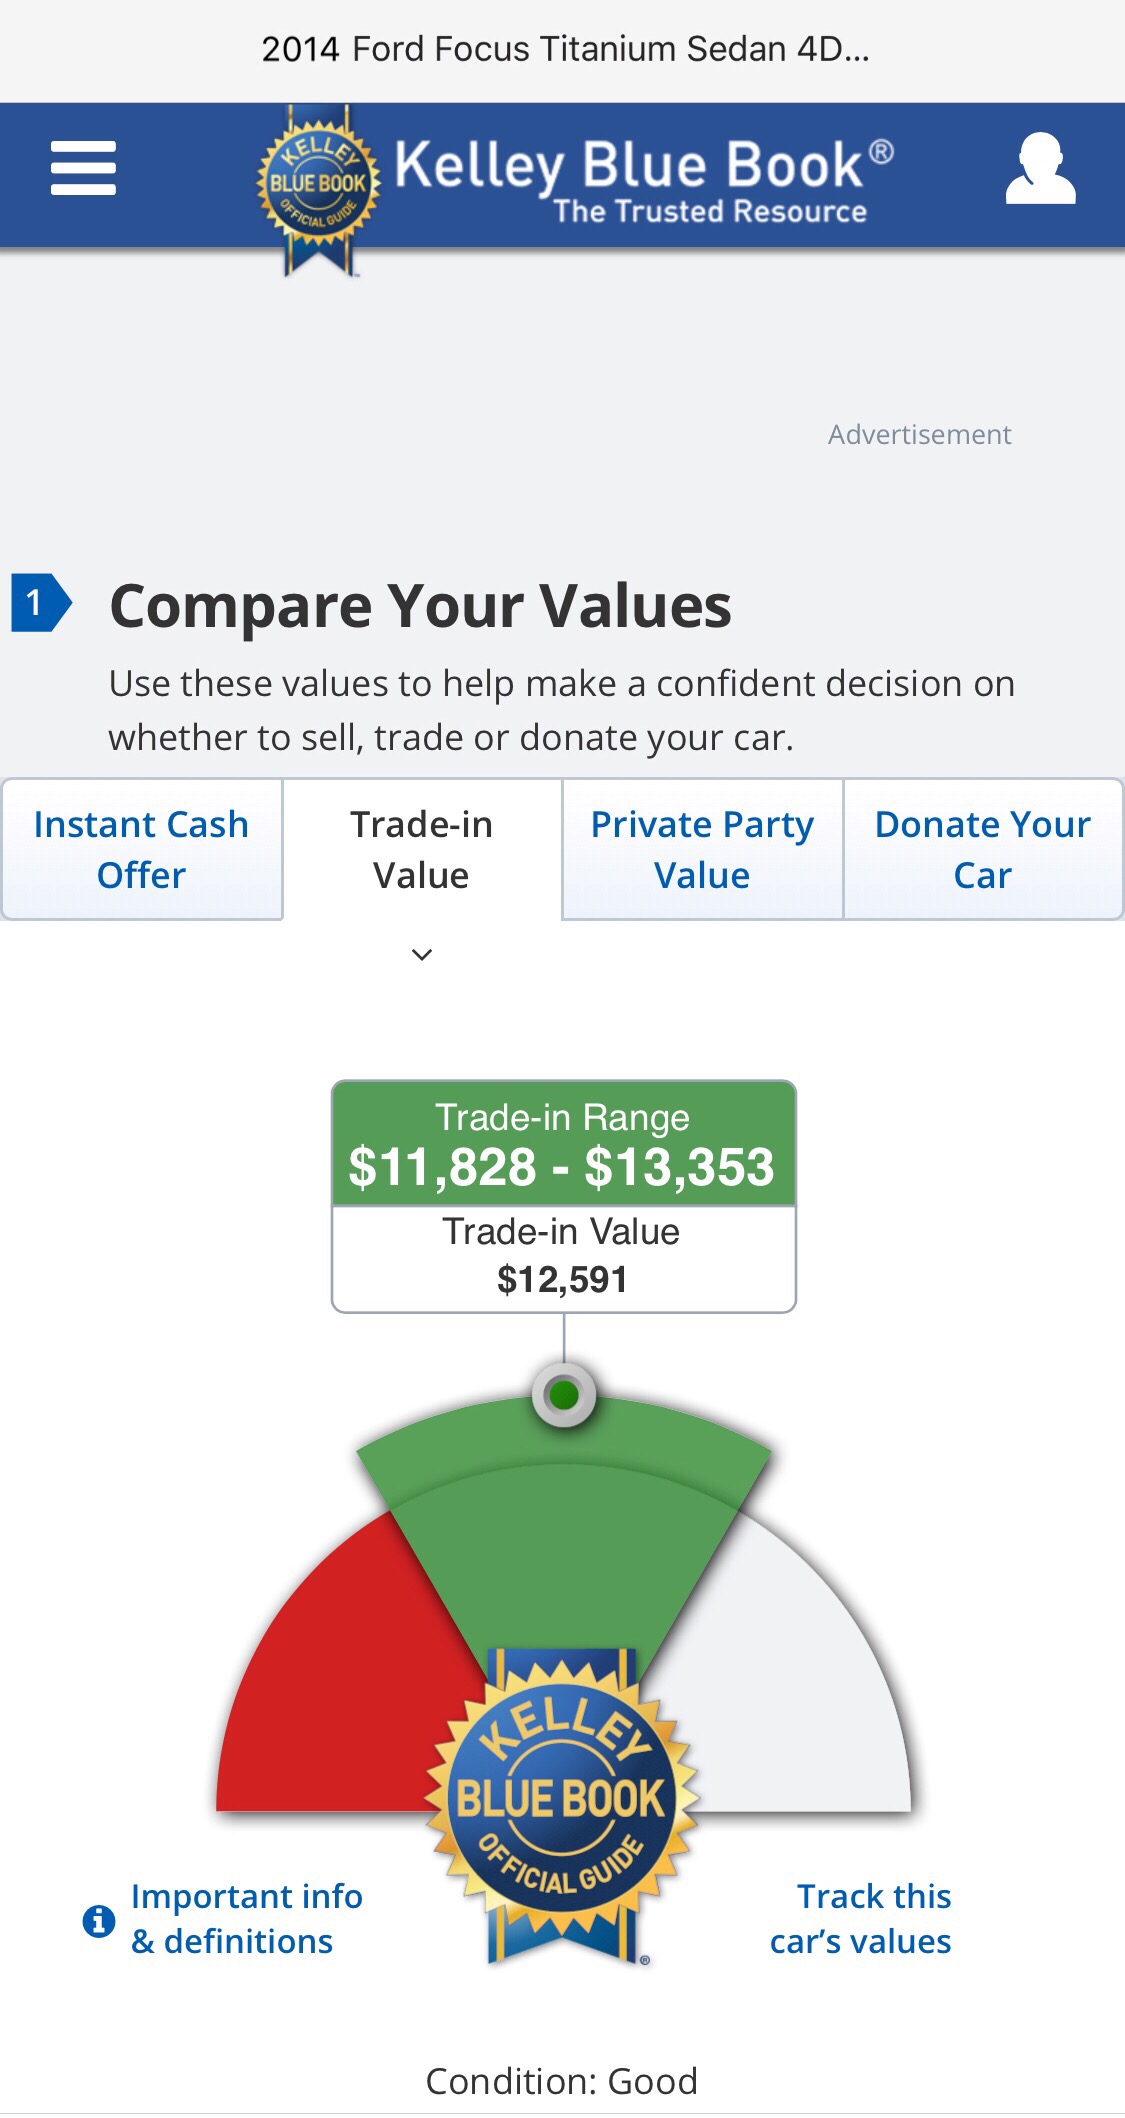1125x2118 pixels.
Task: Click Track this car's values link
Action: click(861, 1918)
